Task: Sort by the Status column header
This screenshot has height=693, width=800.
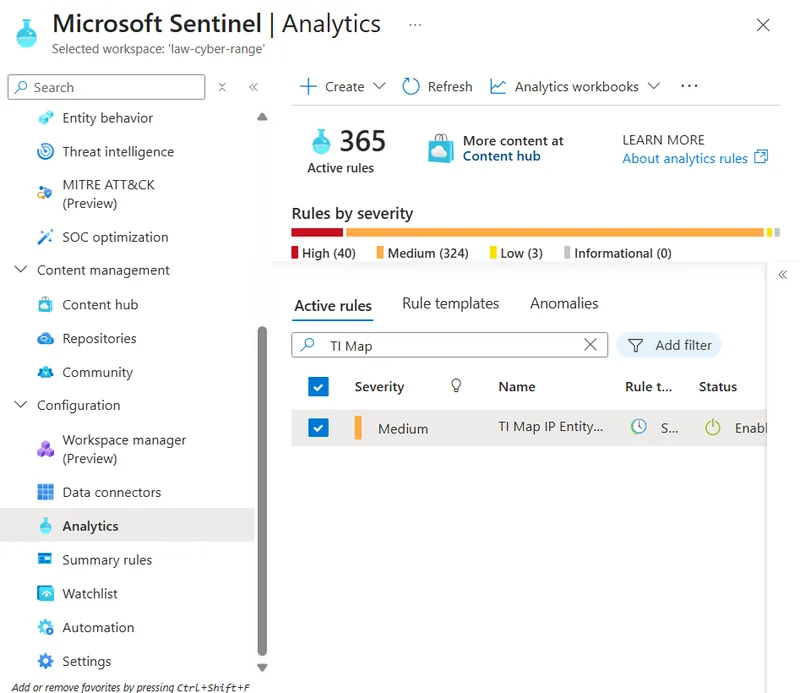Action: [x=718, y=387]
